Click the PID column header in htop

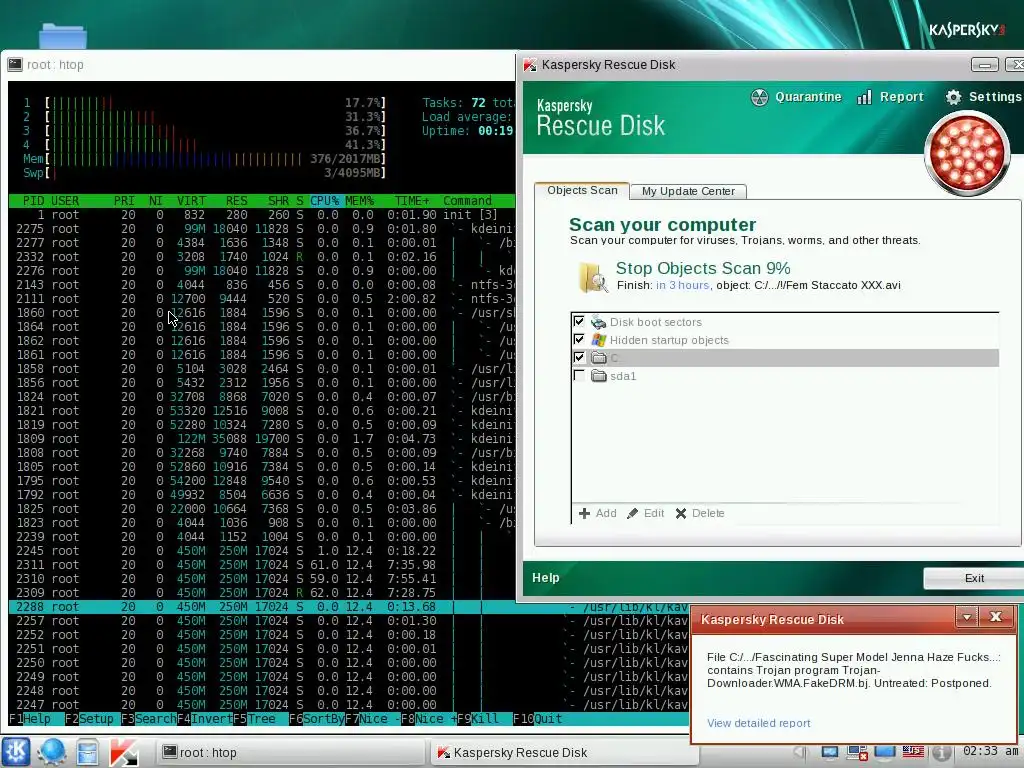click(x=33, y=200)
